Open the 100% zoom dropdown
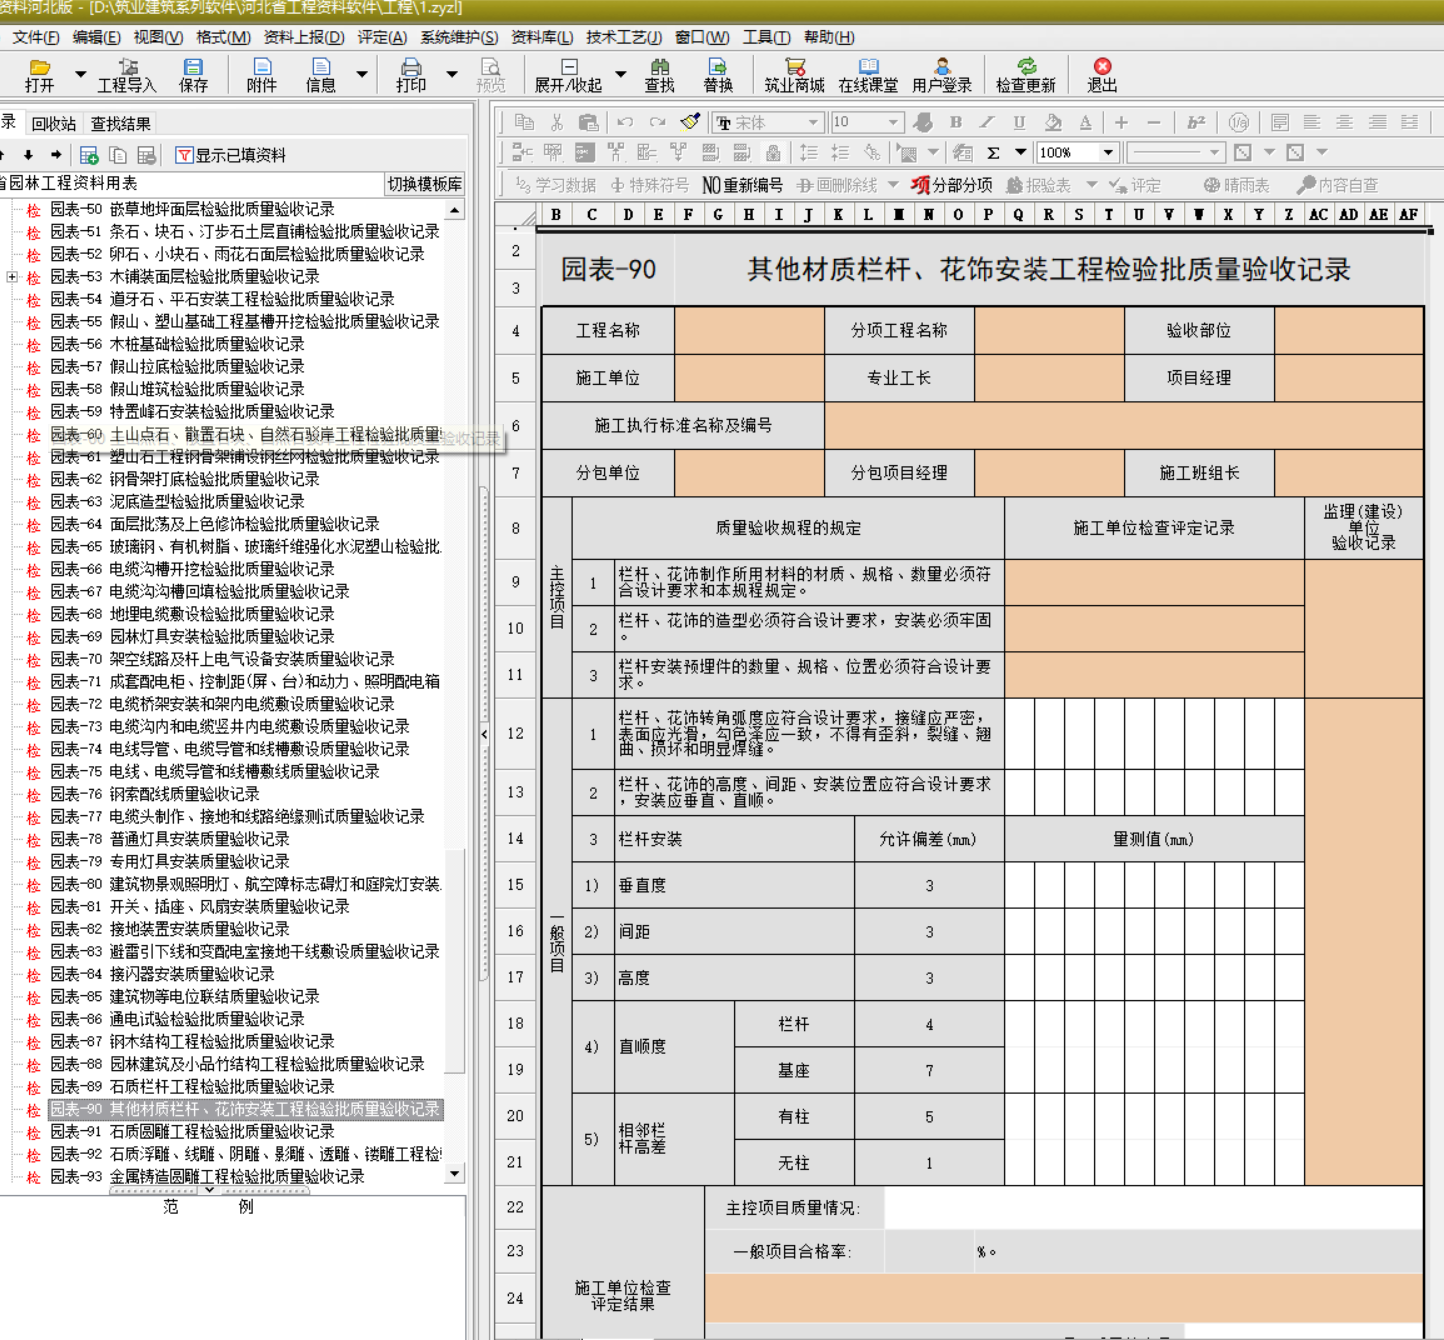The height and width of the screenshot is (1340, 1444). pos(1108,153)
